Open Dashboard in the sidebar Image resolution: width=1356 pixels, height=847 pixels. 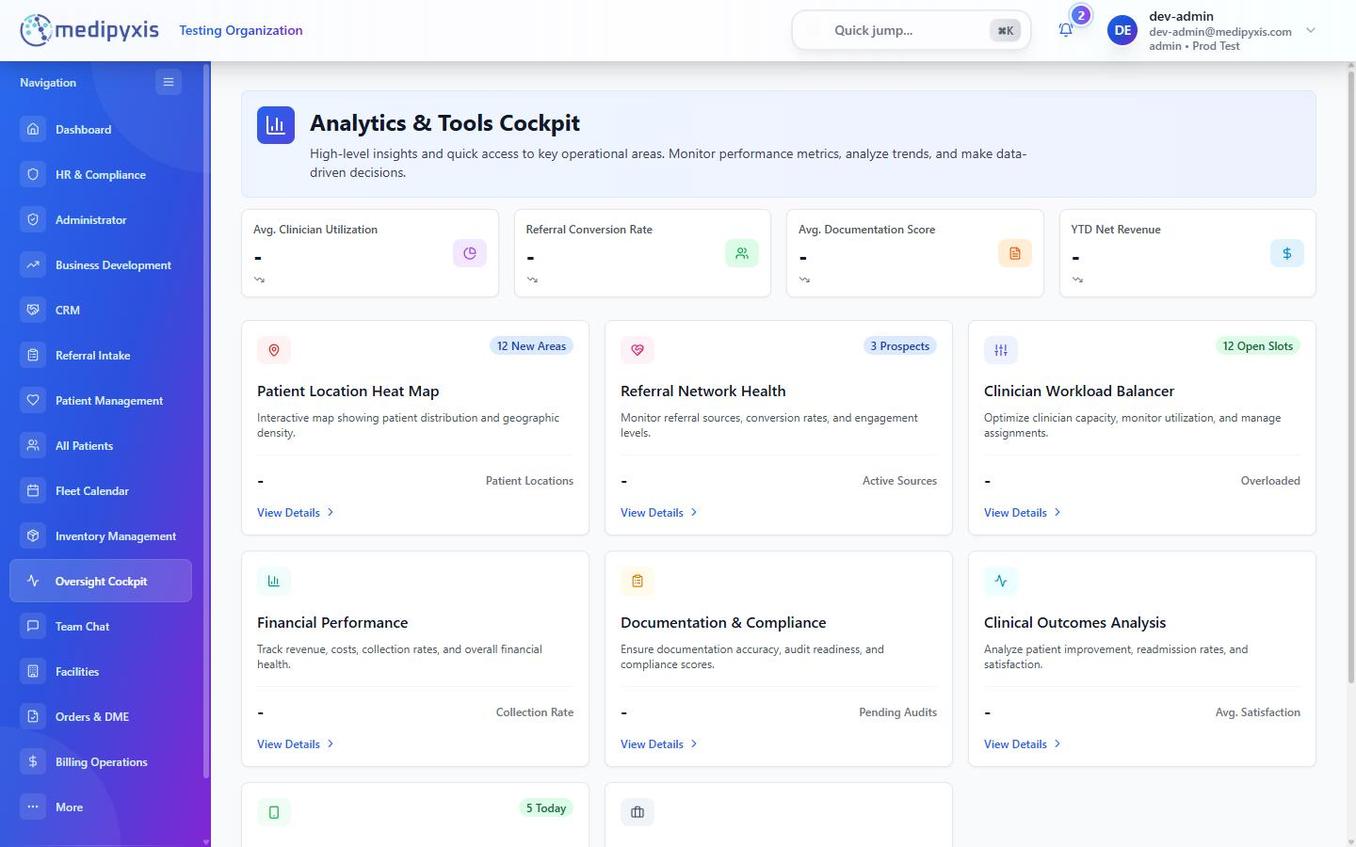(x=101, y=129)
